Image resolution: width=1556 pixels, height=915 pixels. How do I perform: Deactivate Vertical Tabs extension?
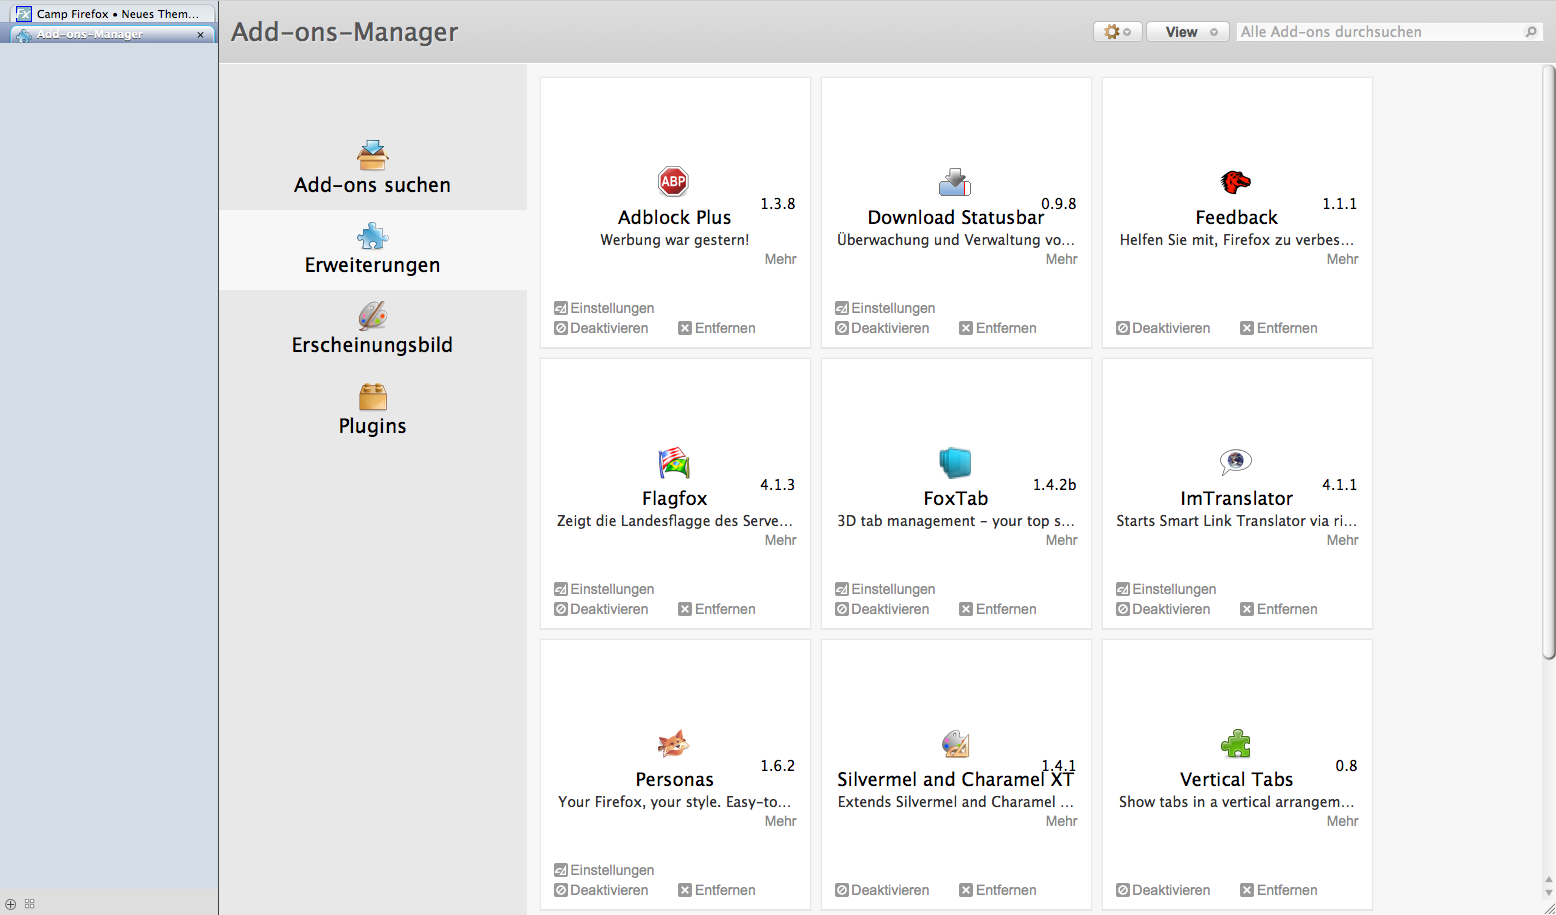click(x=1163, y=890)
